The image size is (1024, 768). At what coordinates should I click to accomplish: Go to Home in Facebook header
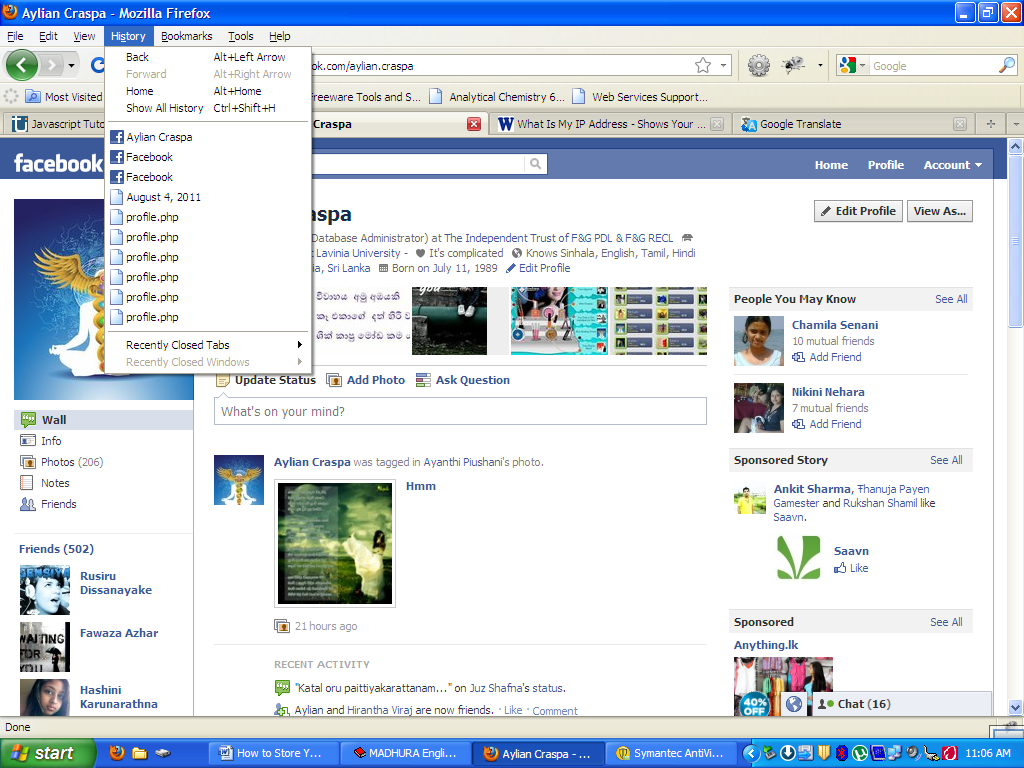(x=831, y=165)
